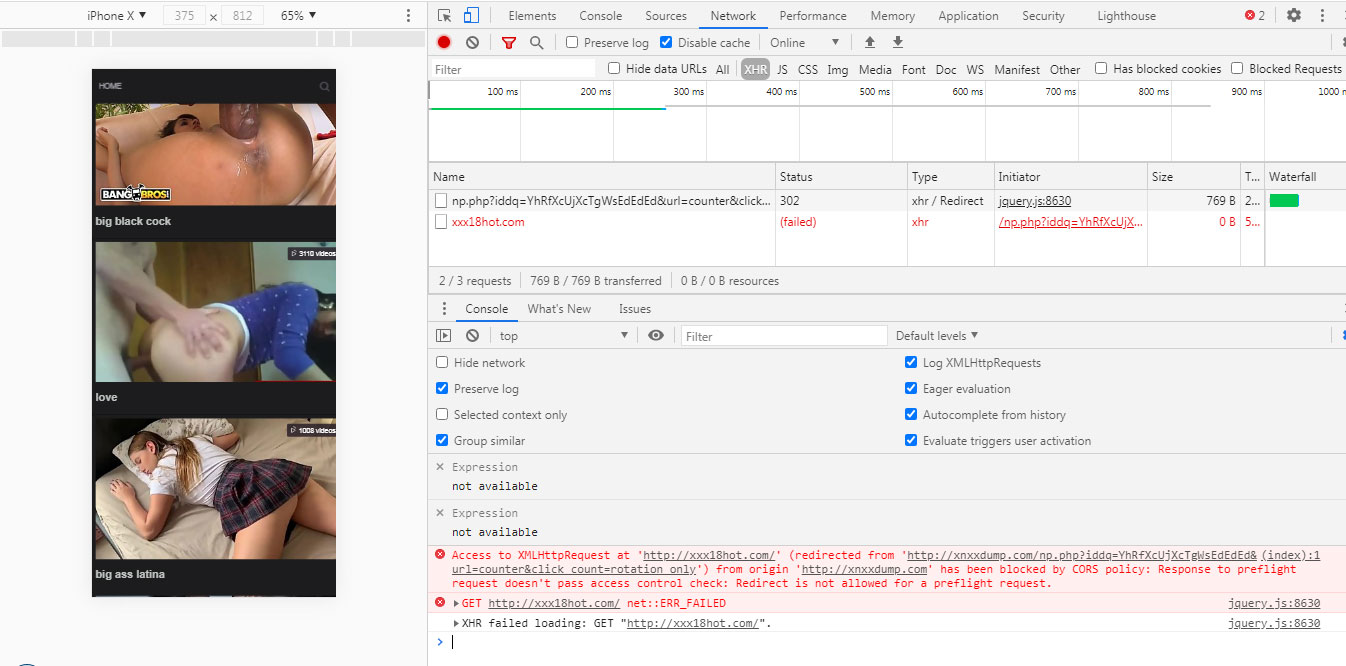This screenshot has width=1346, height=666.
Task: Uncheck Autocomplete from history
Action: click(x=911, y=414)
